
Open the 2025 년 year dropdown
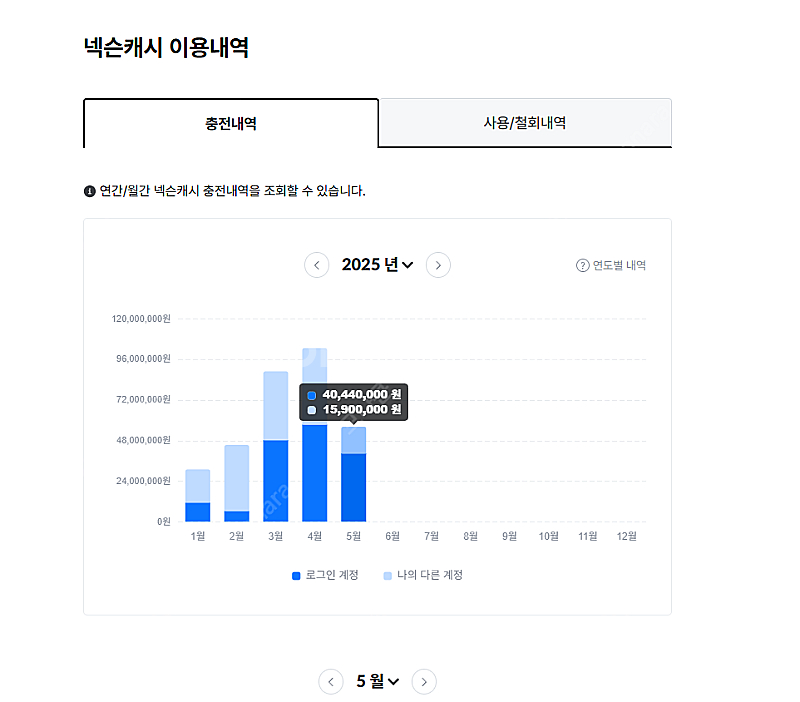coord(377,265)
